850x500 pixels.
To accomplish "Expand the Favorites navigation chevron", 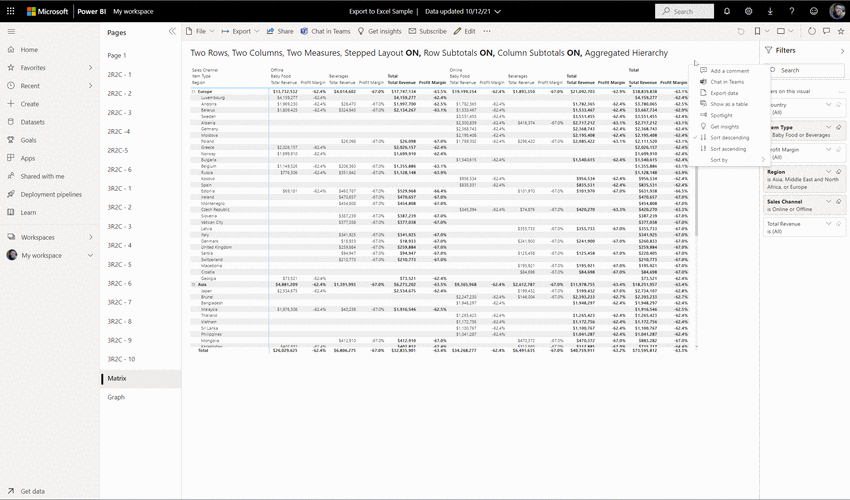I will pos(91,68).
